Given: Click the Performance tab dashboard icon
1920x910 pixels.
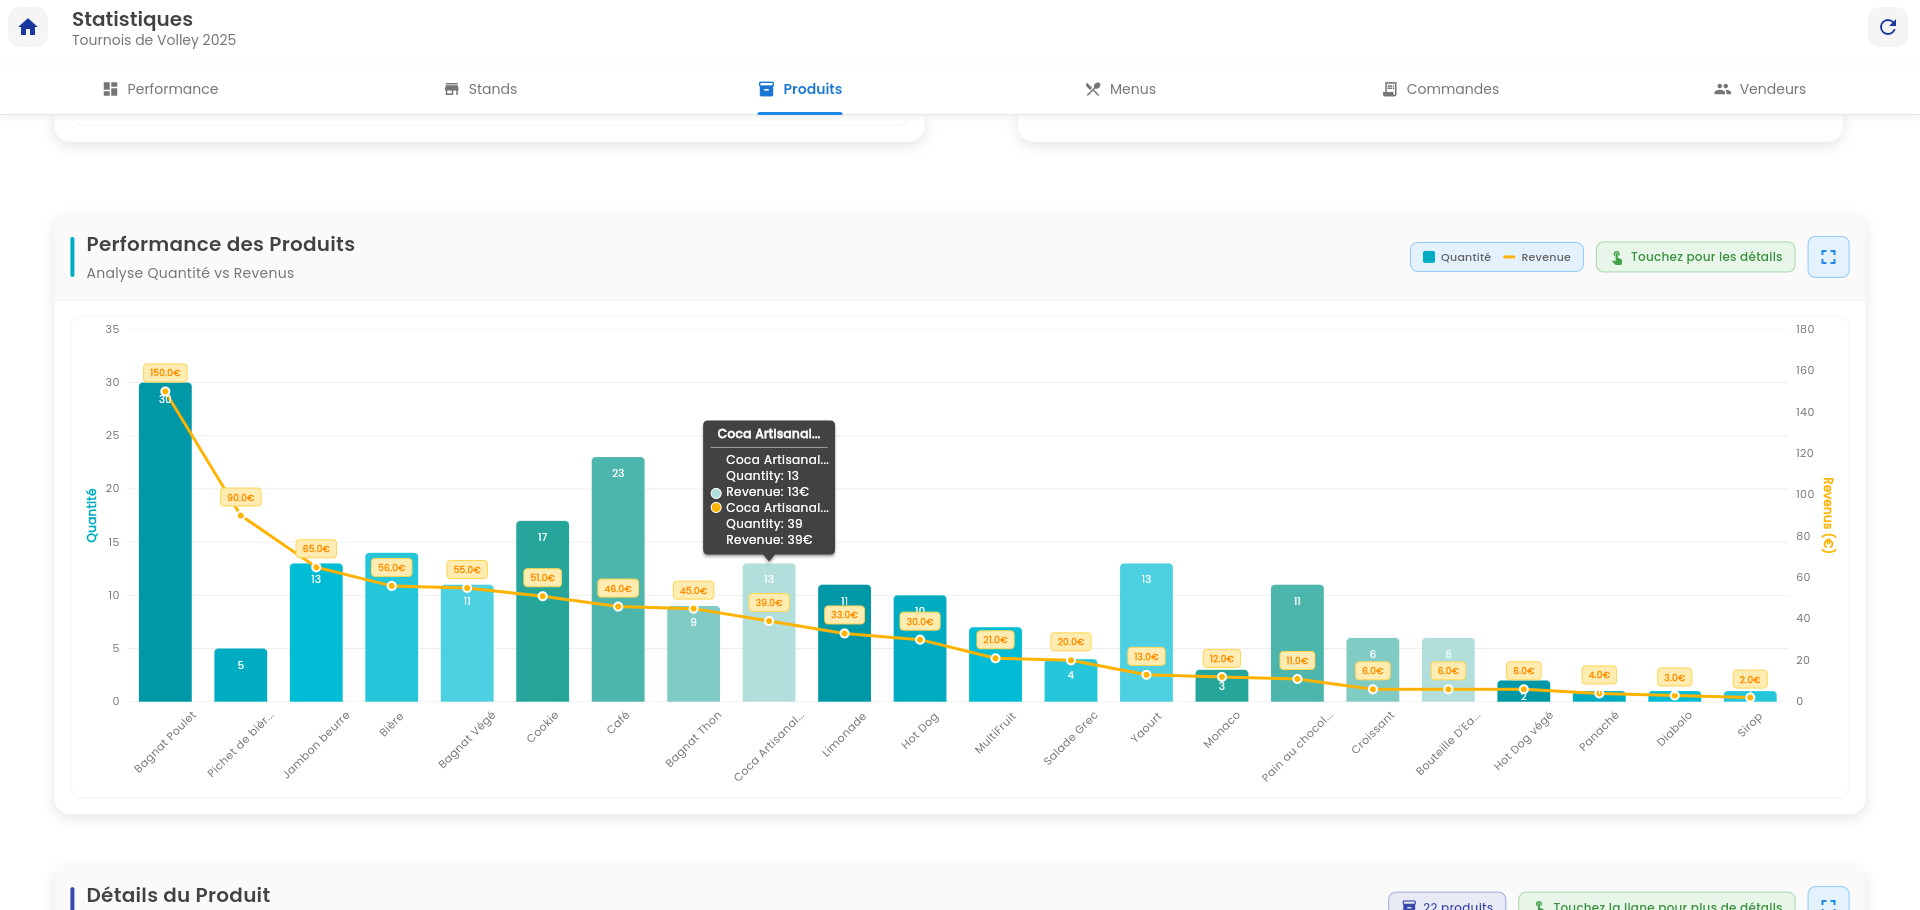Looking at the screenshot, I should (x=110, y=89).
